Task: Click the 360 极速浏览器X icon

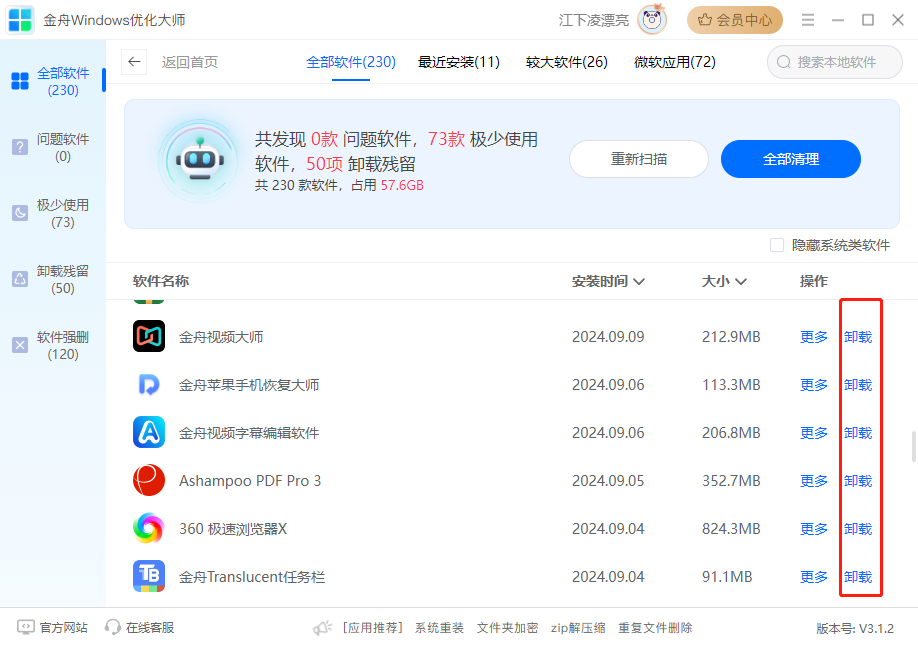Action: point(149,528)
